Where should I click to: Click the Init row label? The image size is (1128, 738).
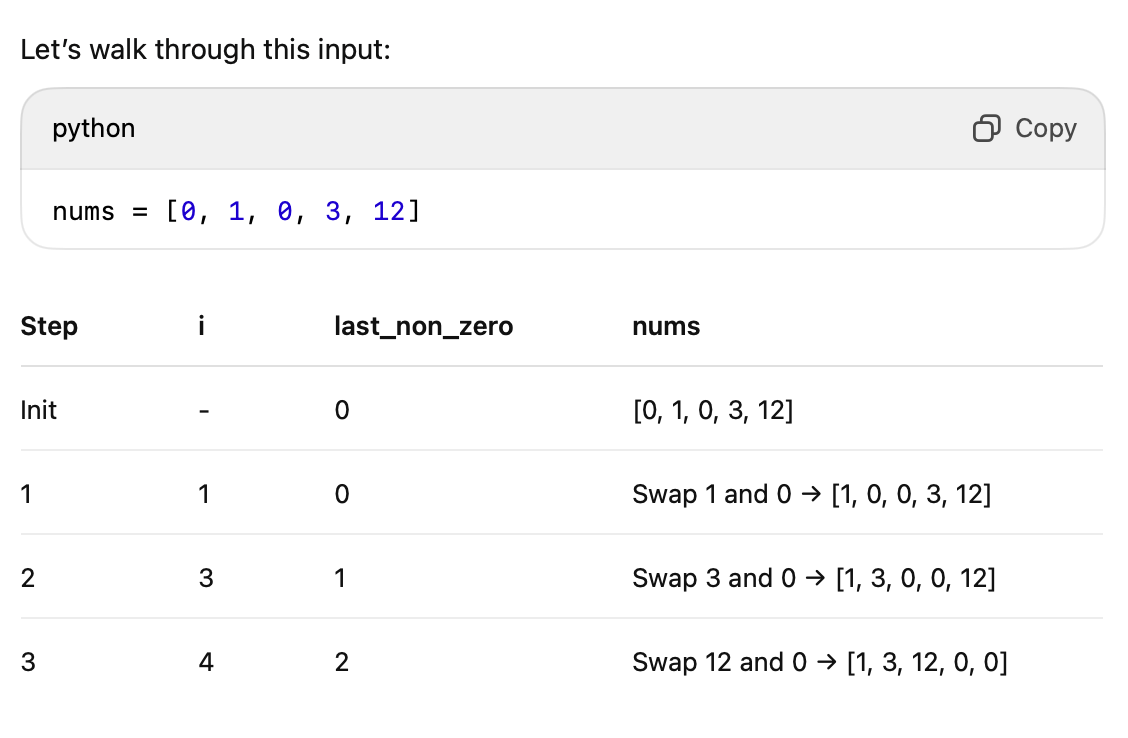tap(38, 410)
